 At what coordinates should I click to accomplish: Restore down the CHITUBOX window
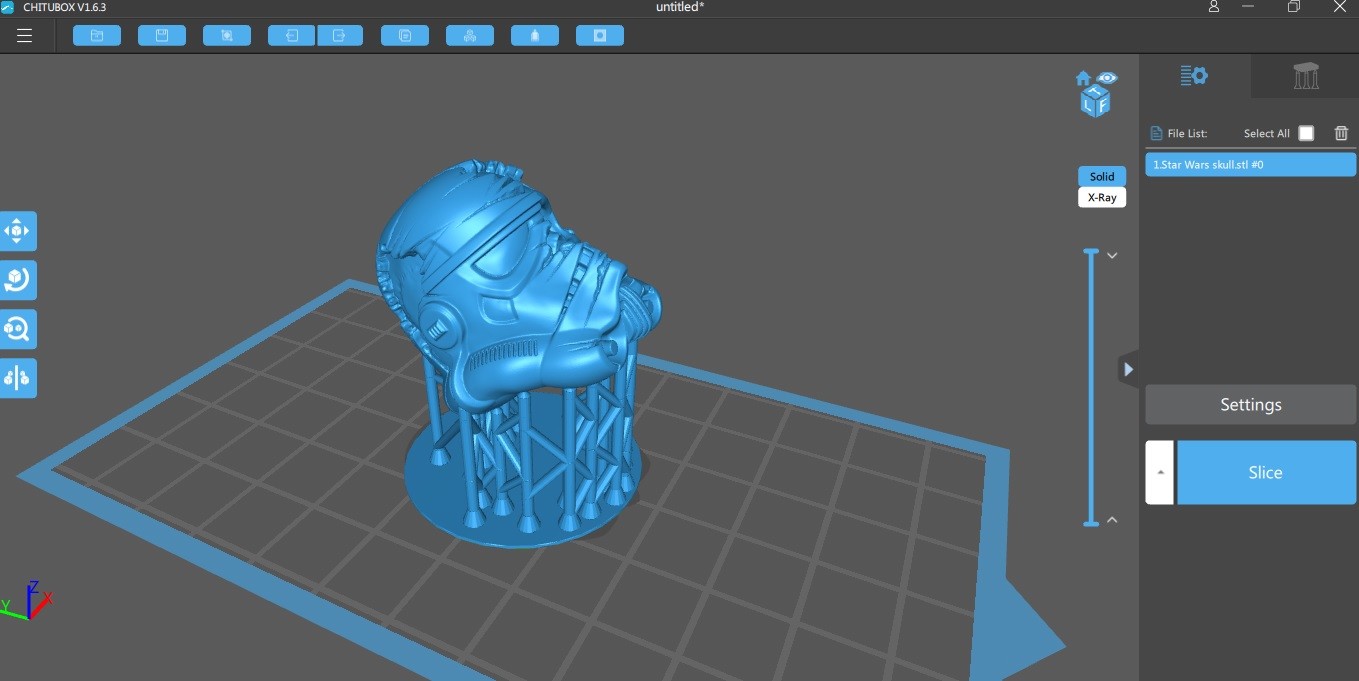(x=1294, y=7)
